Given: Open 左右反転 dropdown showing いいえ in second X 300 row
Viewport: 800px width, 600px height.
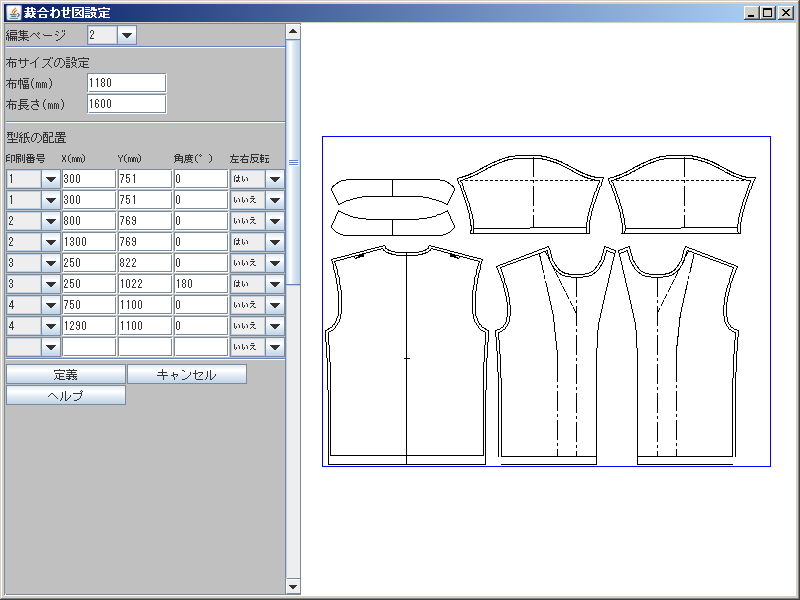Looking at the screenshot, I should coord(275,200).
